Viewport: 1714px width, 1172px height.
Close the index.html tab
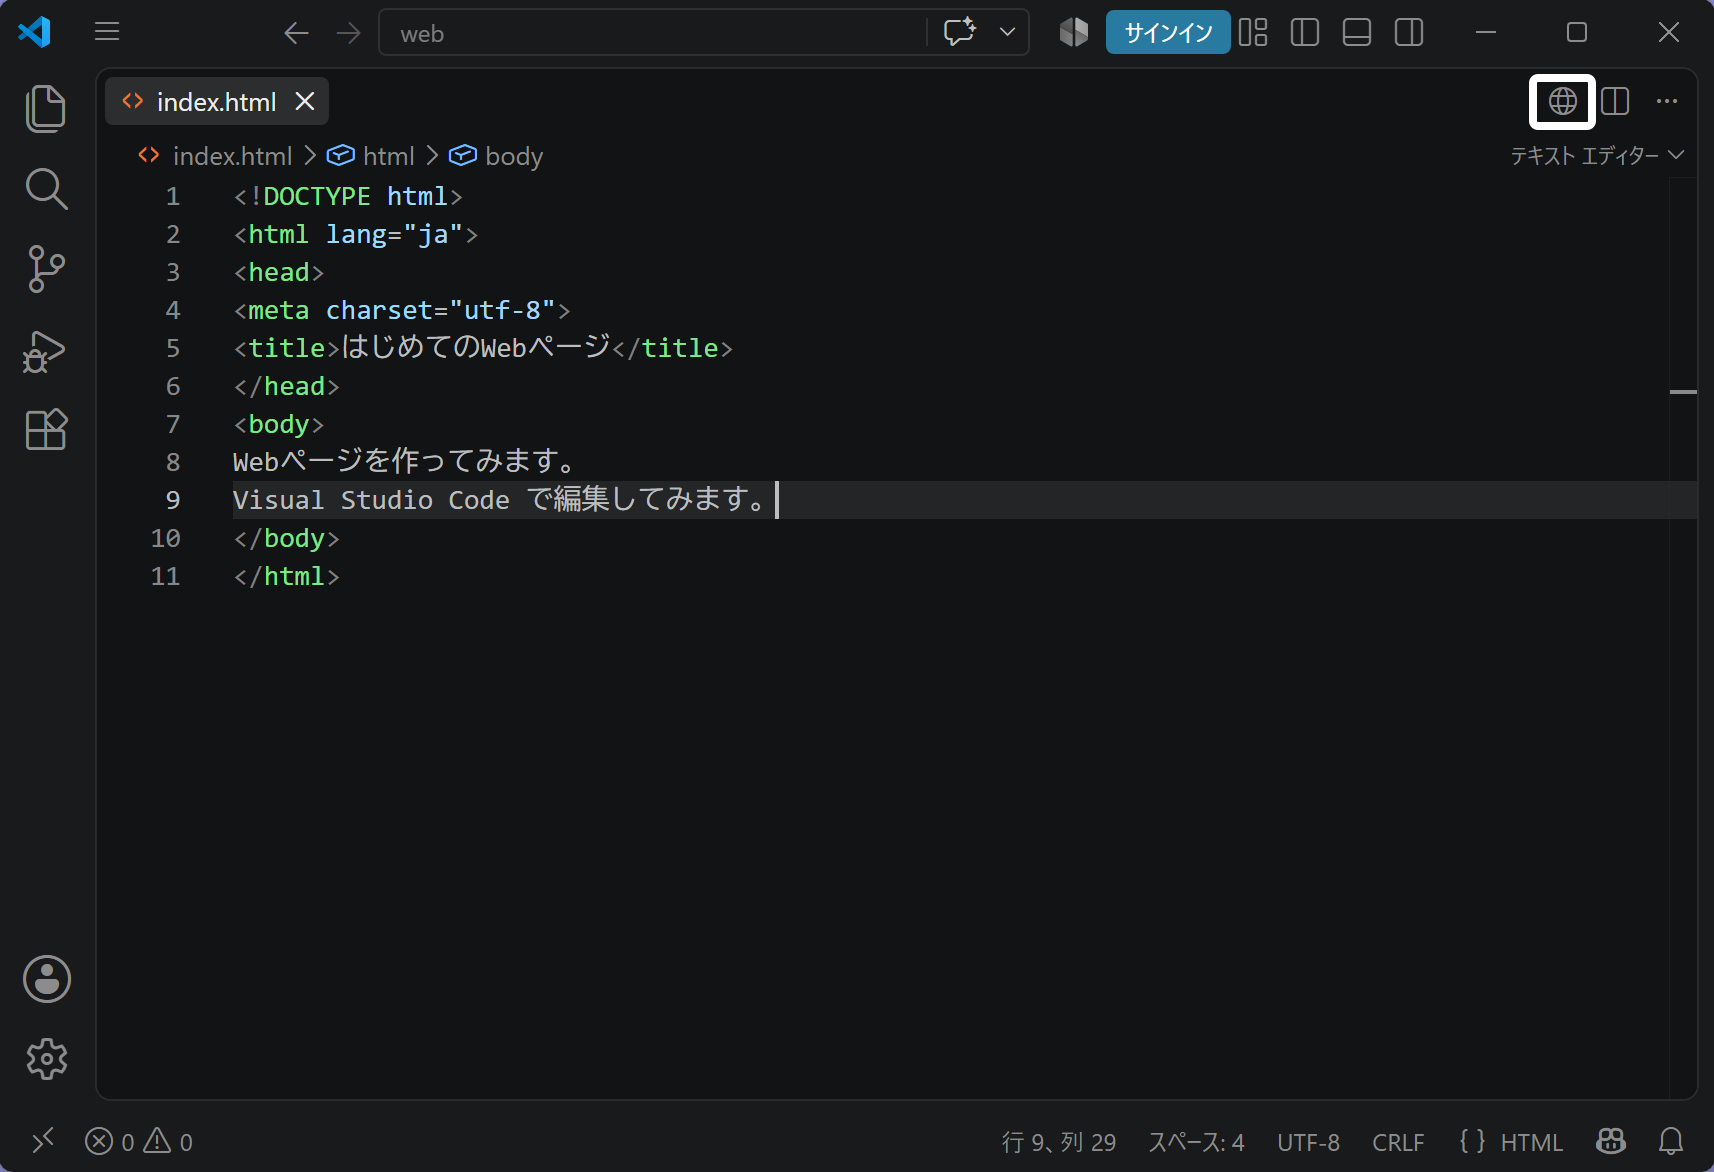(x=305, y=102)
